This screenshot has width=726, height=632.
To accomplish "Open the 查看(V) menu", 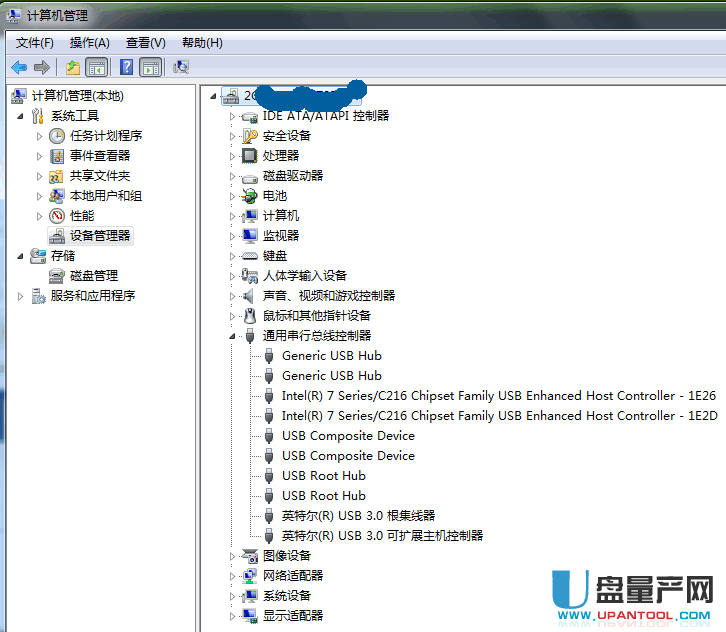I will coord(145,43).
